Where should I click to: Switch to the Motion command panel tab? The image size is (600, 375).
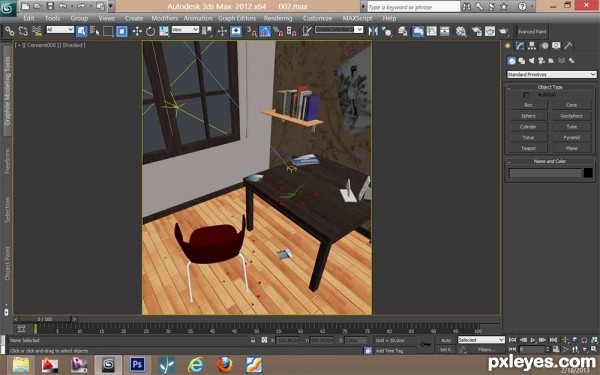point(545,46)
